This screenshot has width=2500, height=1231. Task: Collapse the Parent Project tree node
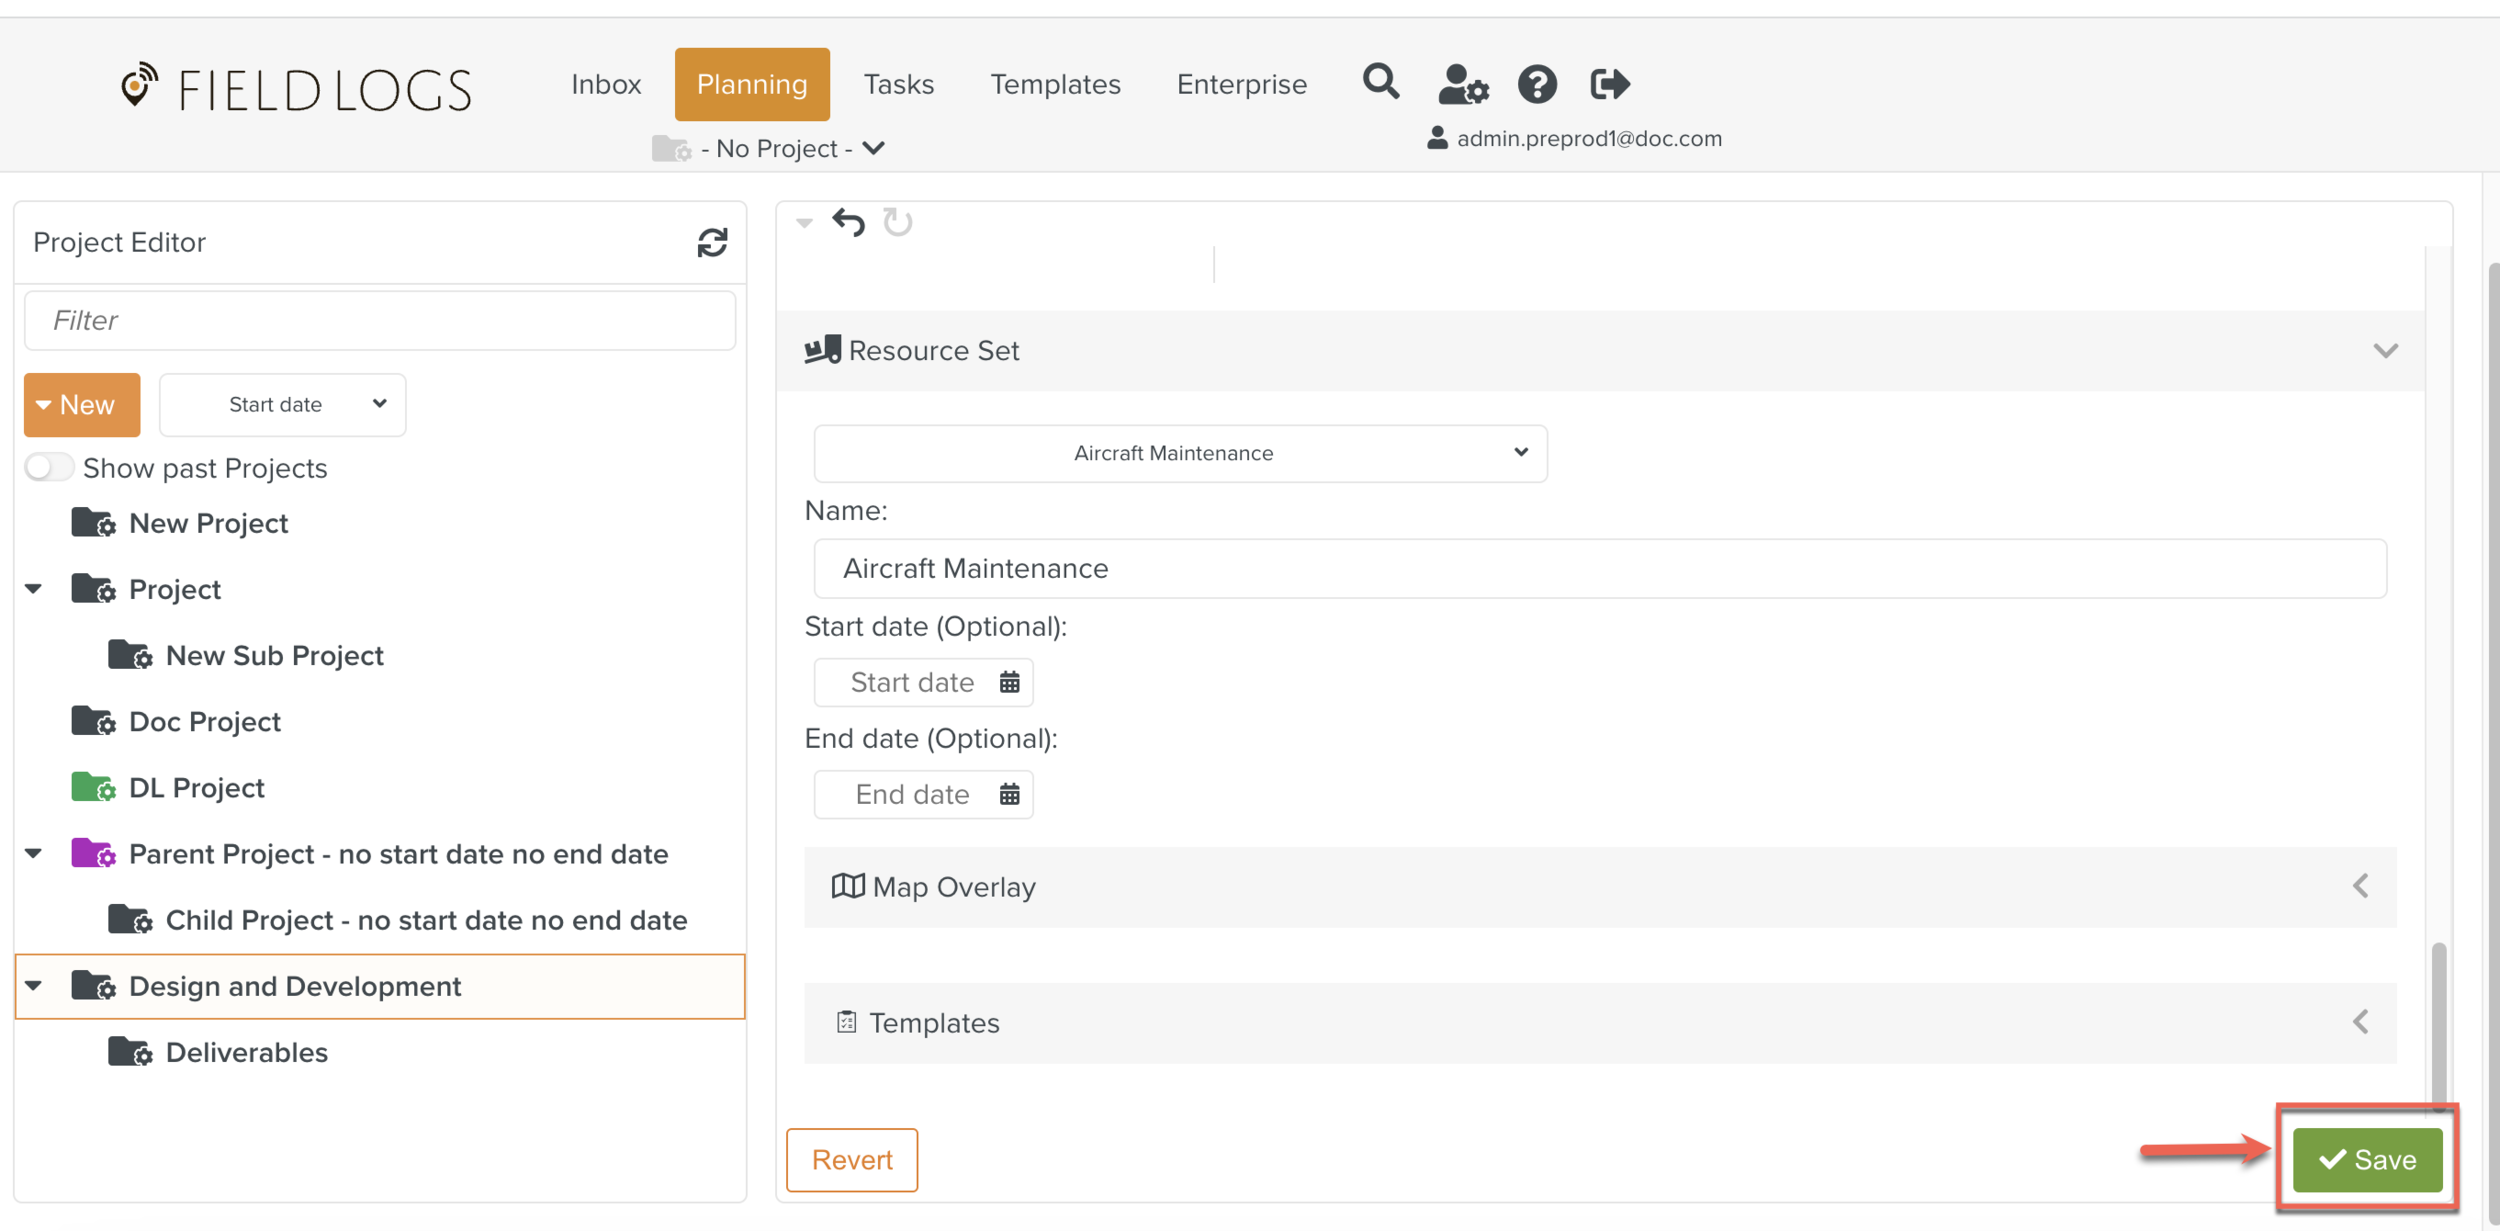click(34, 854)
